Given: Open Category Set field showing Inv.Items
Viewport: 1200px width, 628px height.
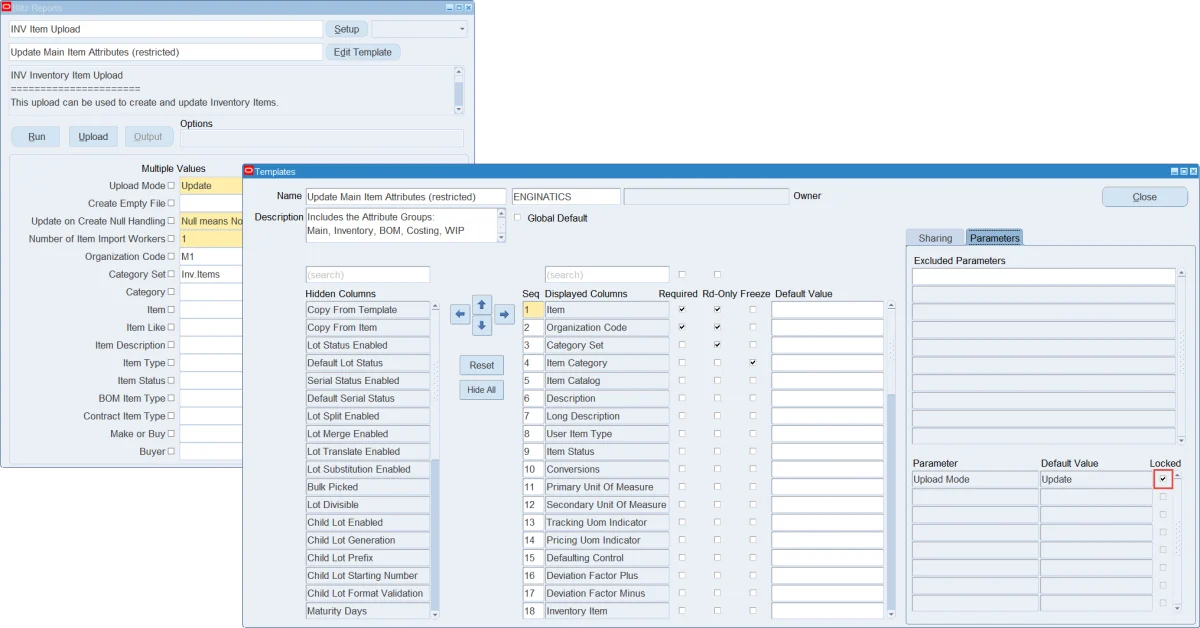Looking at the screenshot, I should point(211,274).
